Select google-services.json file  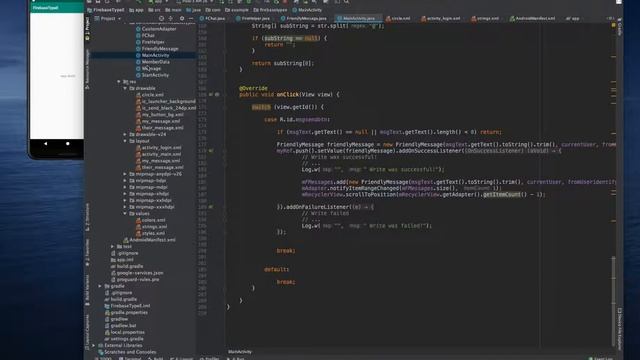[x=137, y=273]
